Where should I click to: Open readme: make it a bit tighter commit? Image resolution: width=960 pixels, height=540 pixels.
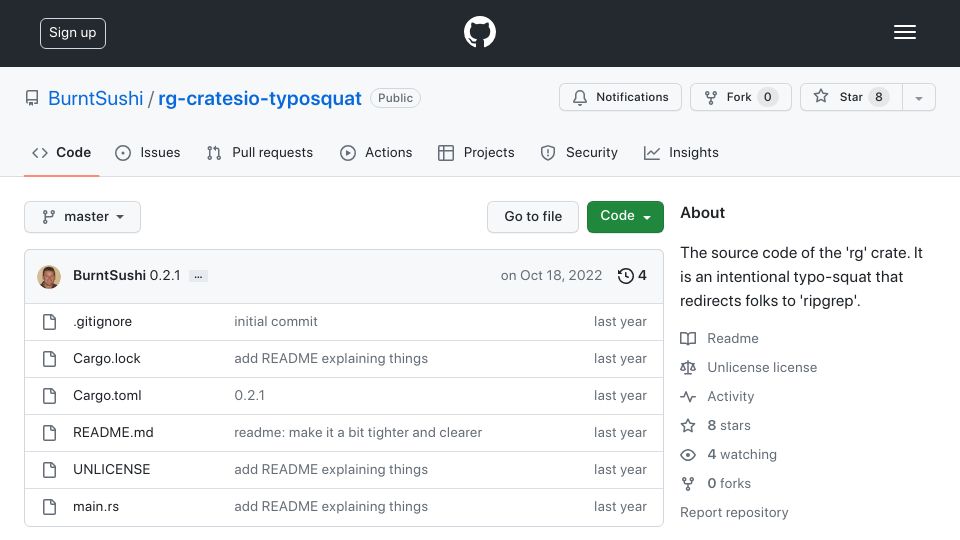click(358, 432)
